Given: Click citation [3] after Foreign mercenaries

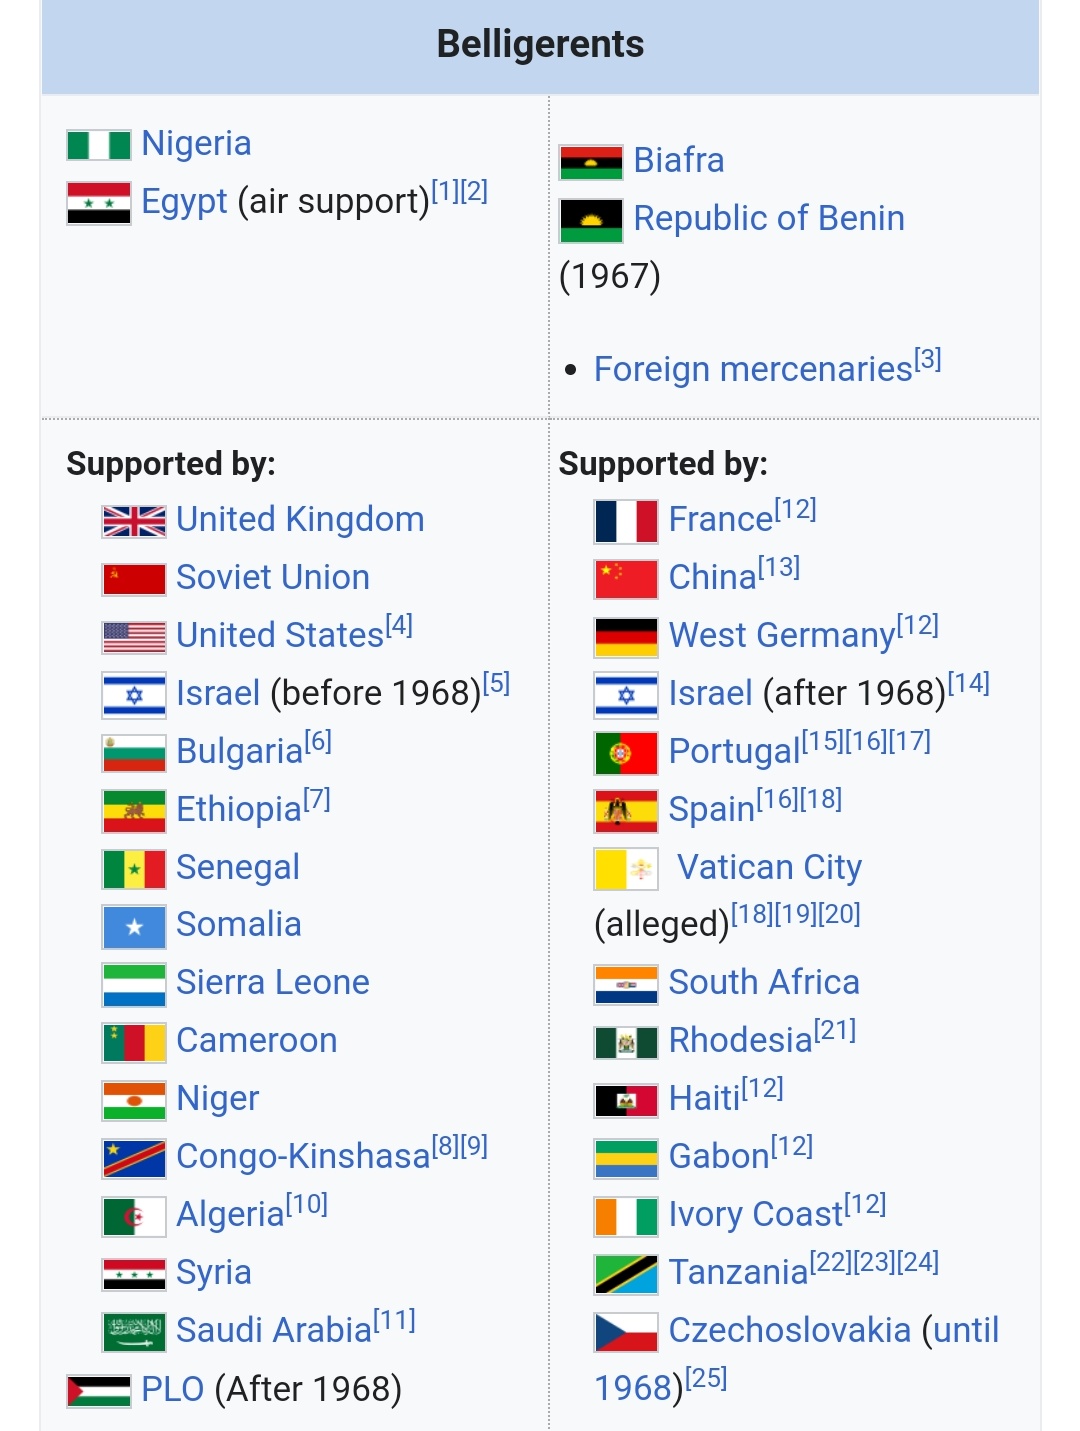Looking at the screenshot, I should [x=928, y=360].
